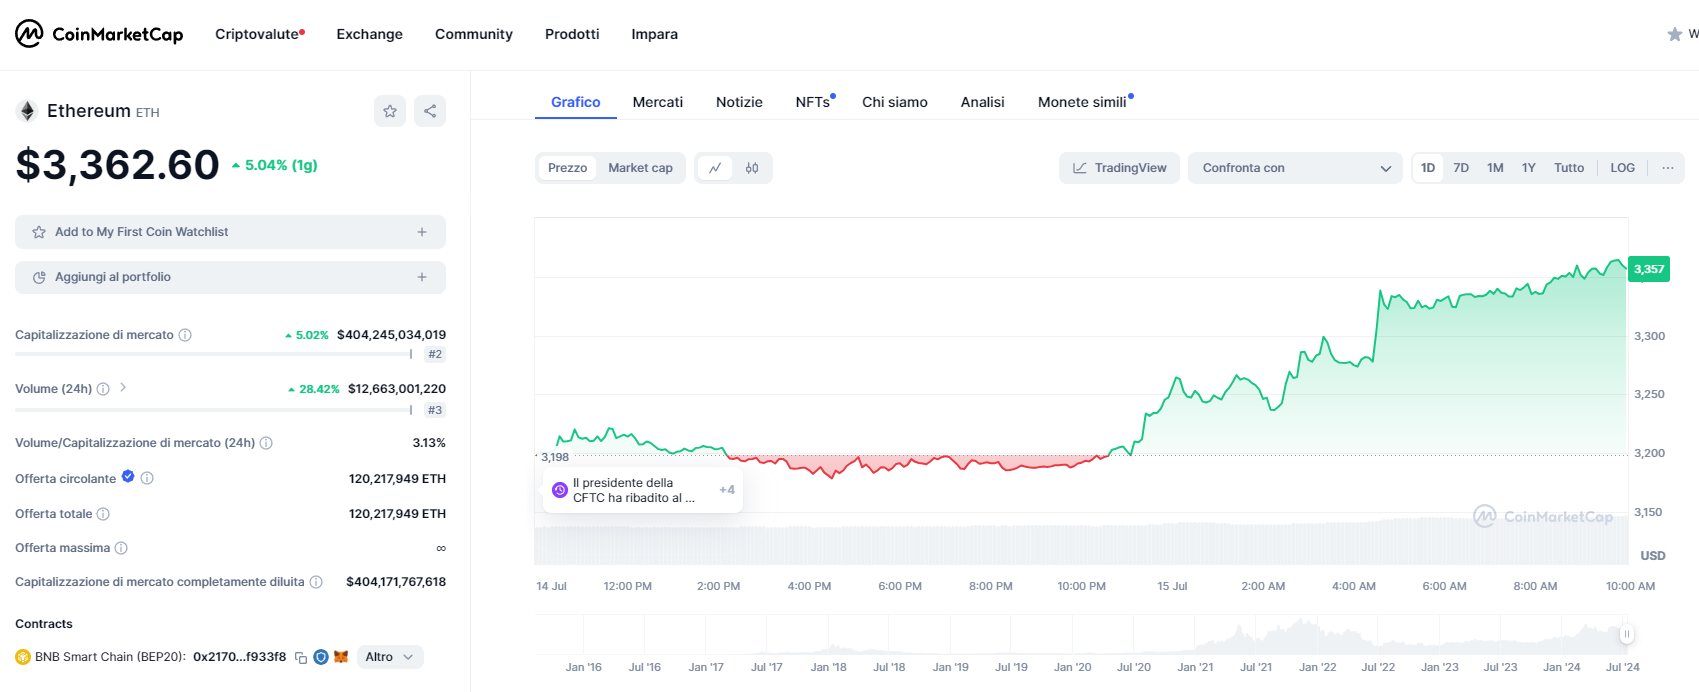Click Add to My First Coin Watchlist
1699x692 pixels.
(230, 232)
